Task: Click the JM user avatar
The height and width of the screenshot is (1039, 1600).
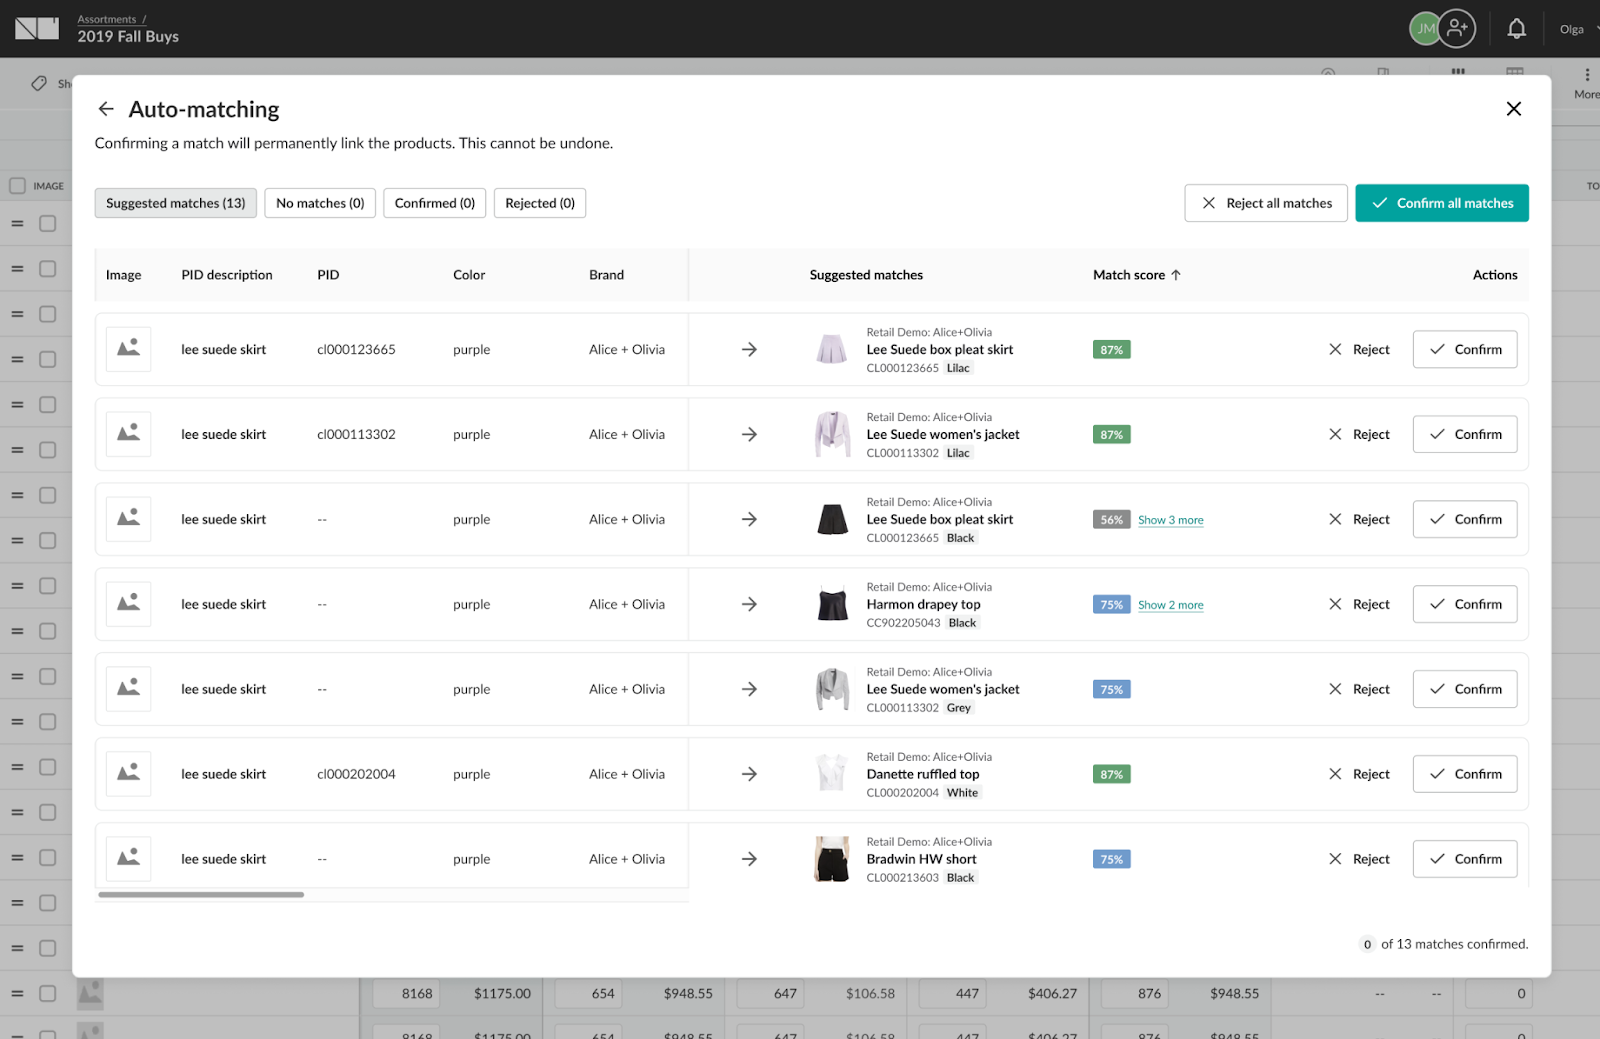Action: 1423,29
